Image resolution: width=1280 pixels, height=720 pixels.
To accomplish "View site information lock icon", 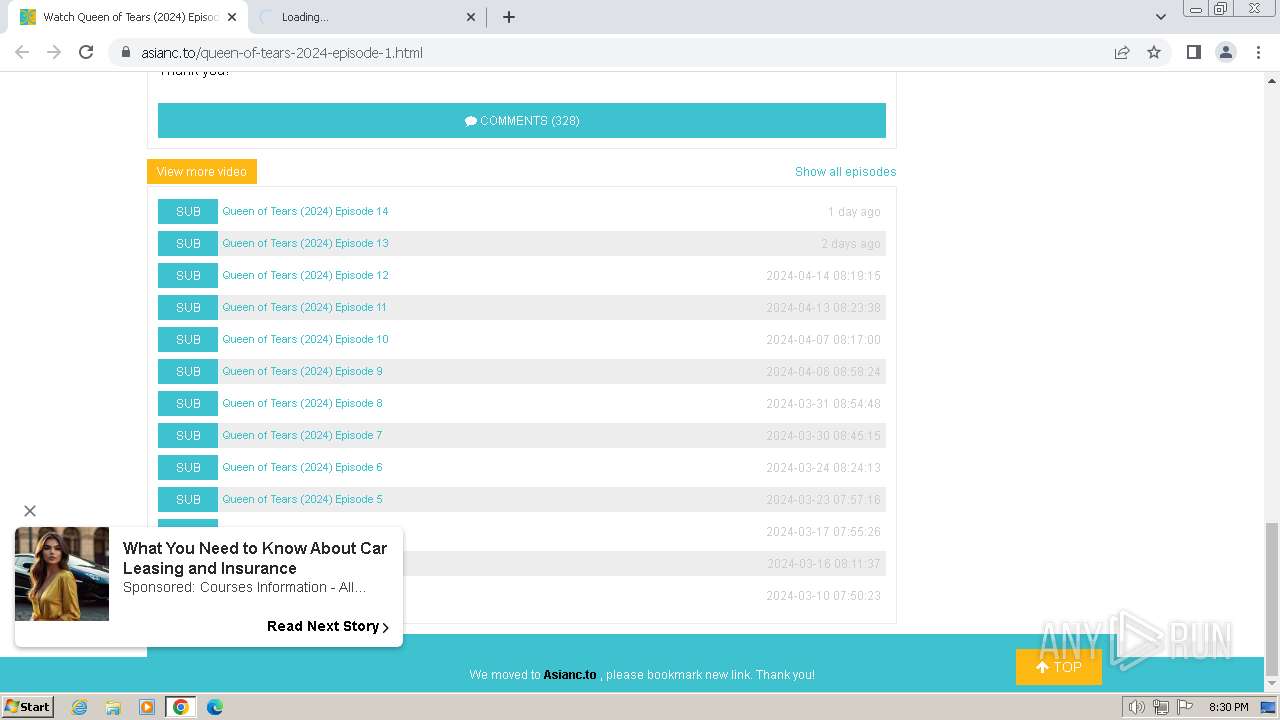I will 125,52.
